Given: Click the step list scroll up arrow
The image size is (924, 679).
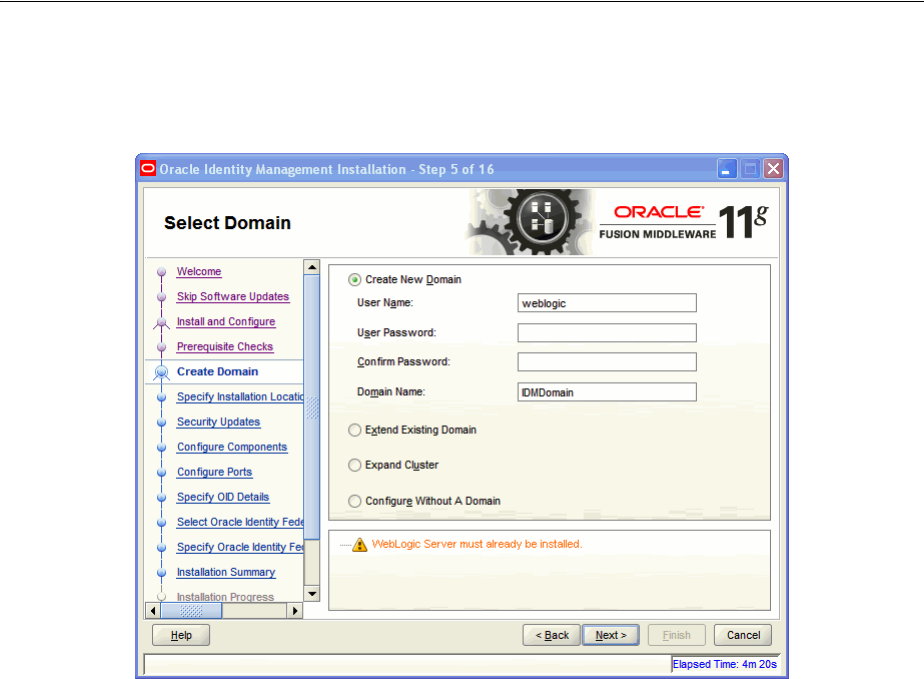Looking at the screenshot, I should (312, 267).
